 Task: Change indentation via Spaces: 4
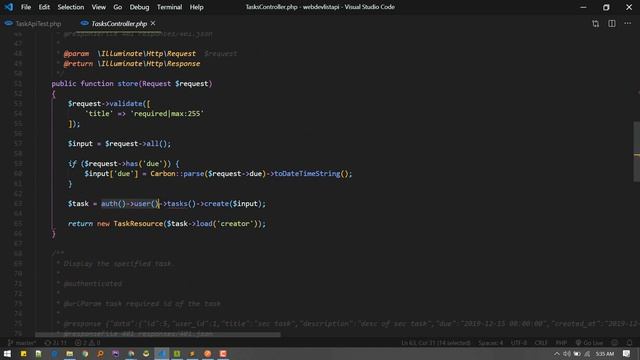tap(490, 343)
